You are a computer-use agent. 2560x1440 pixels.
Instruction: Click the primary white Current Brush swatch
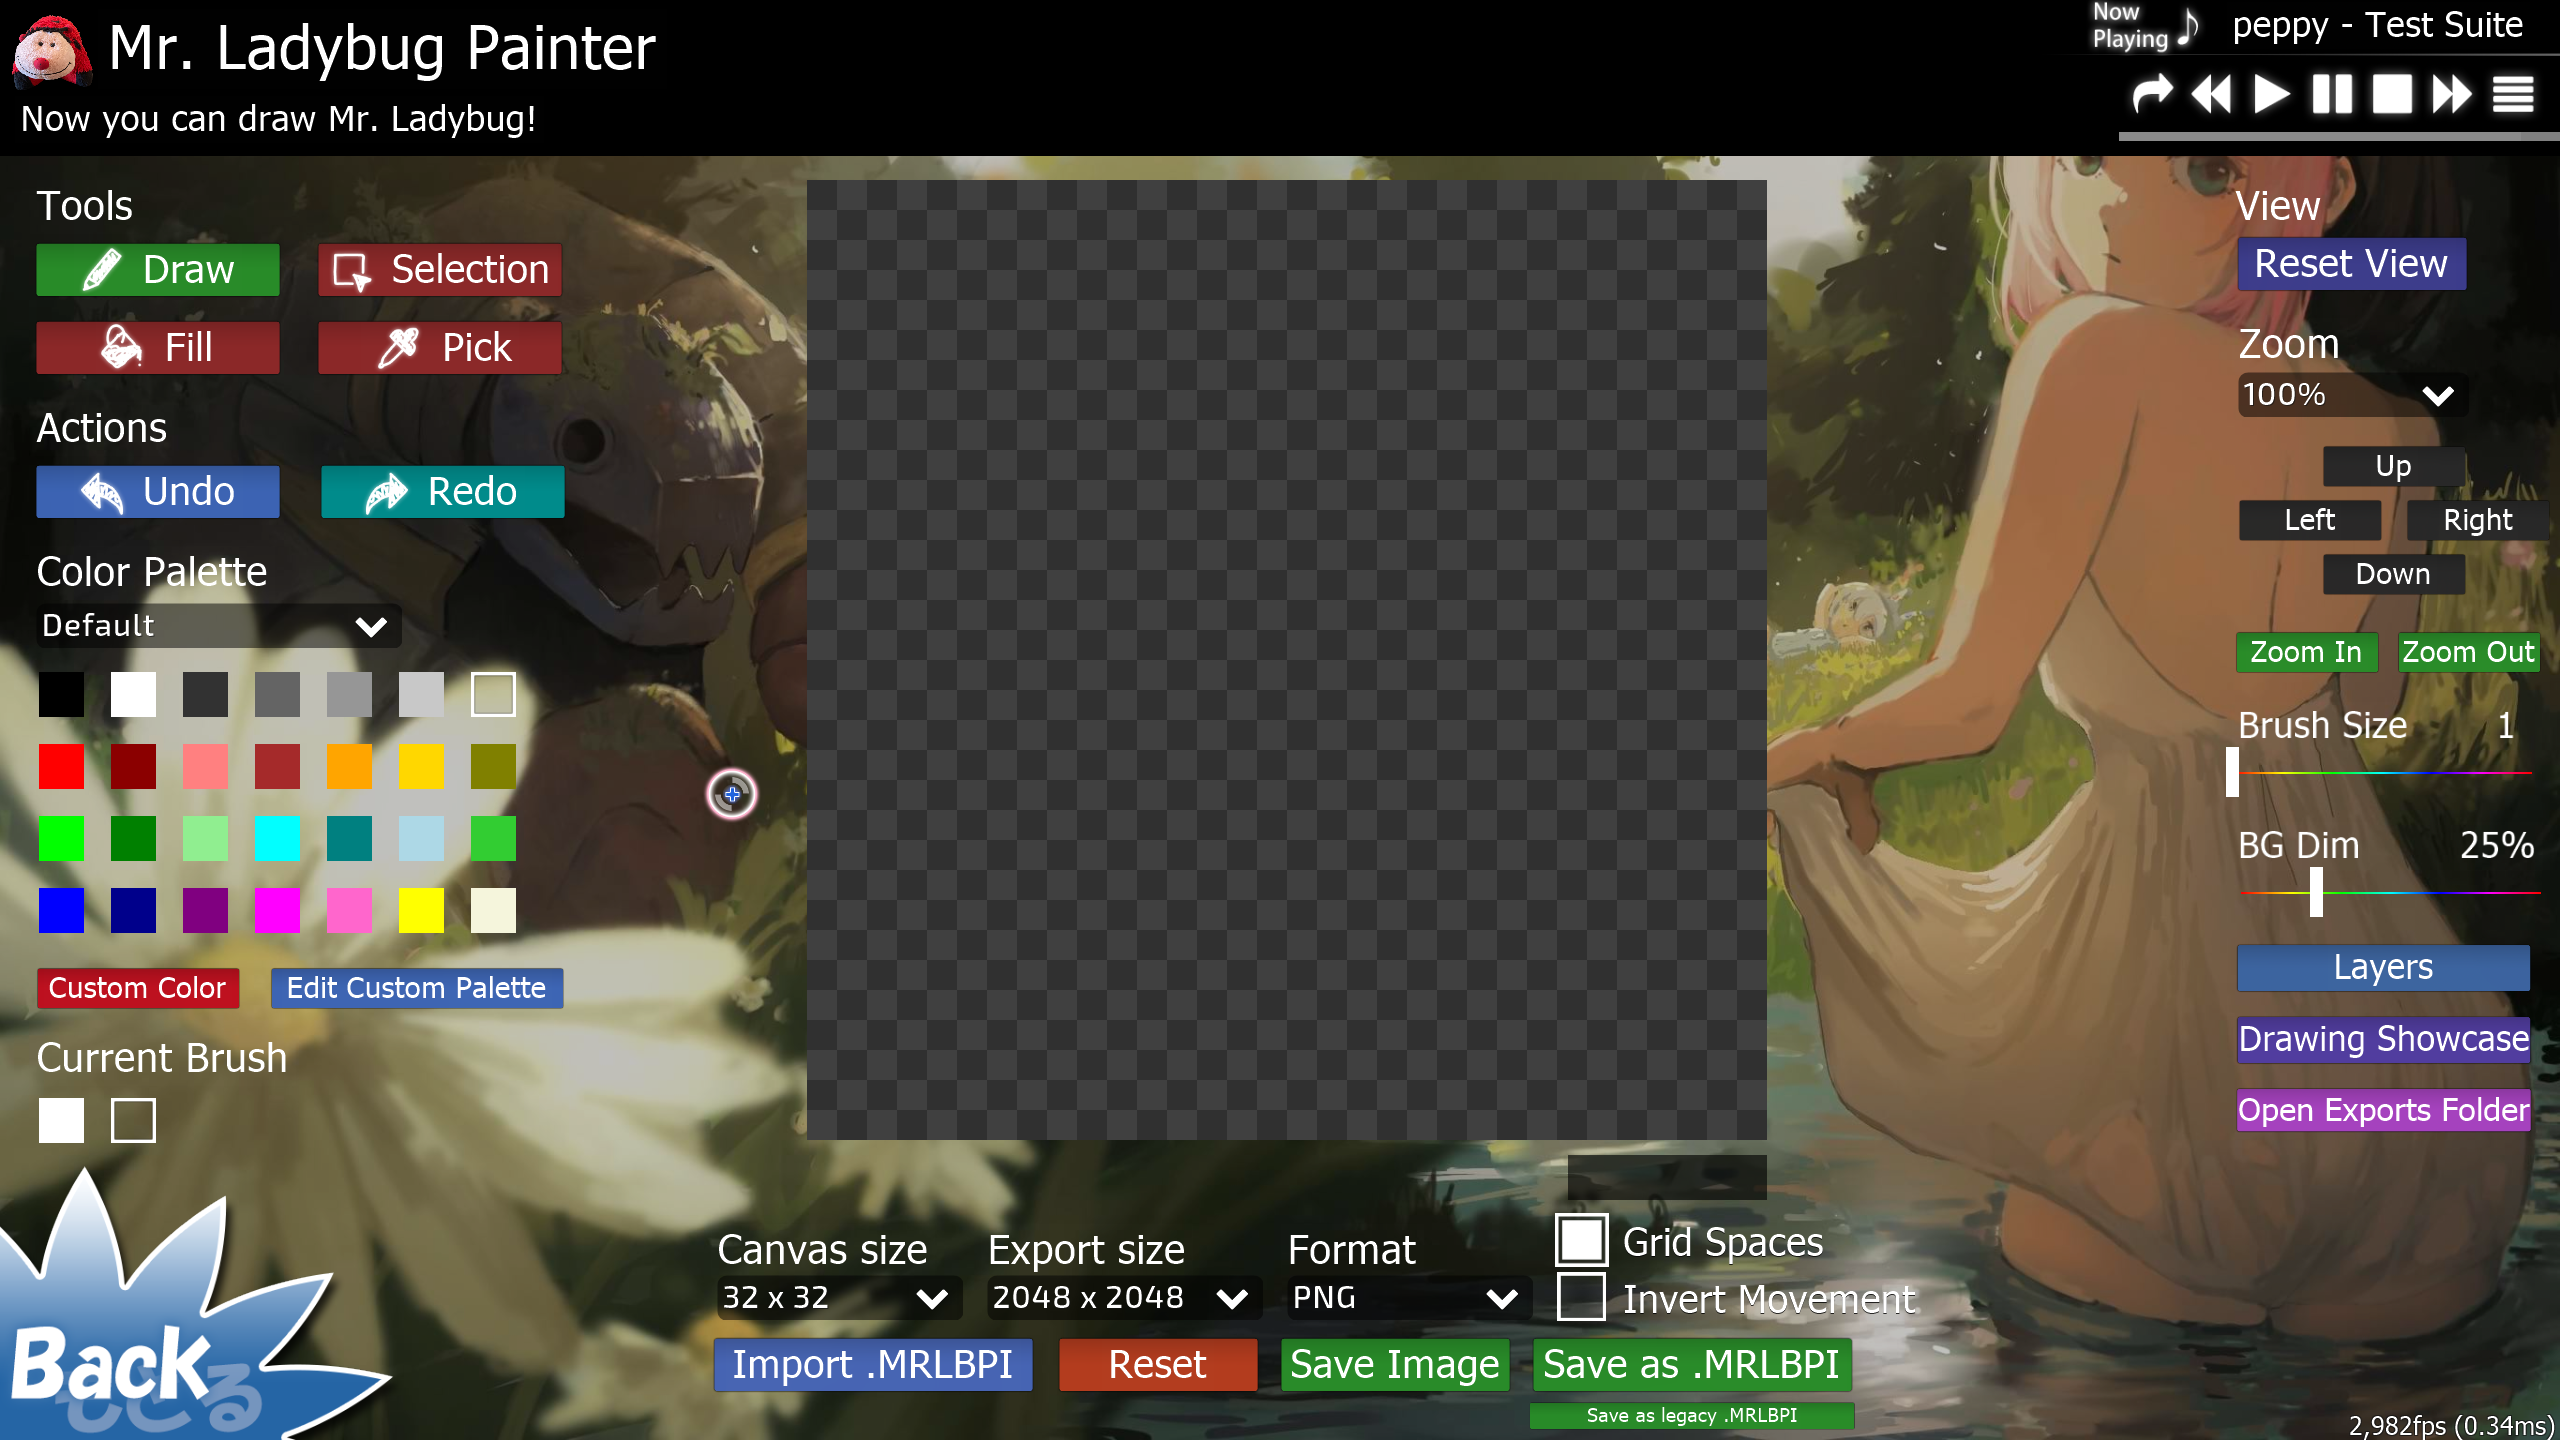click(x=61, y=1121)
